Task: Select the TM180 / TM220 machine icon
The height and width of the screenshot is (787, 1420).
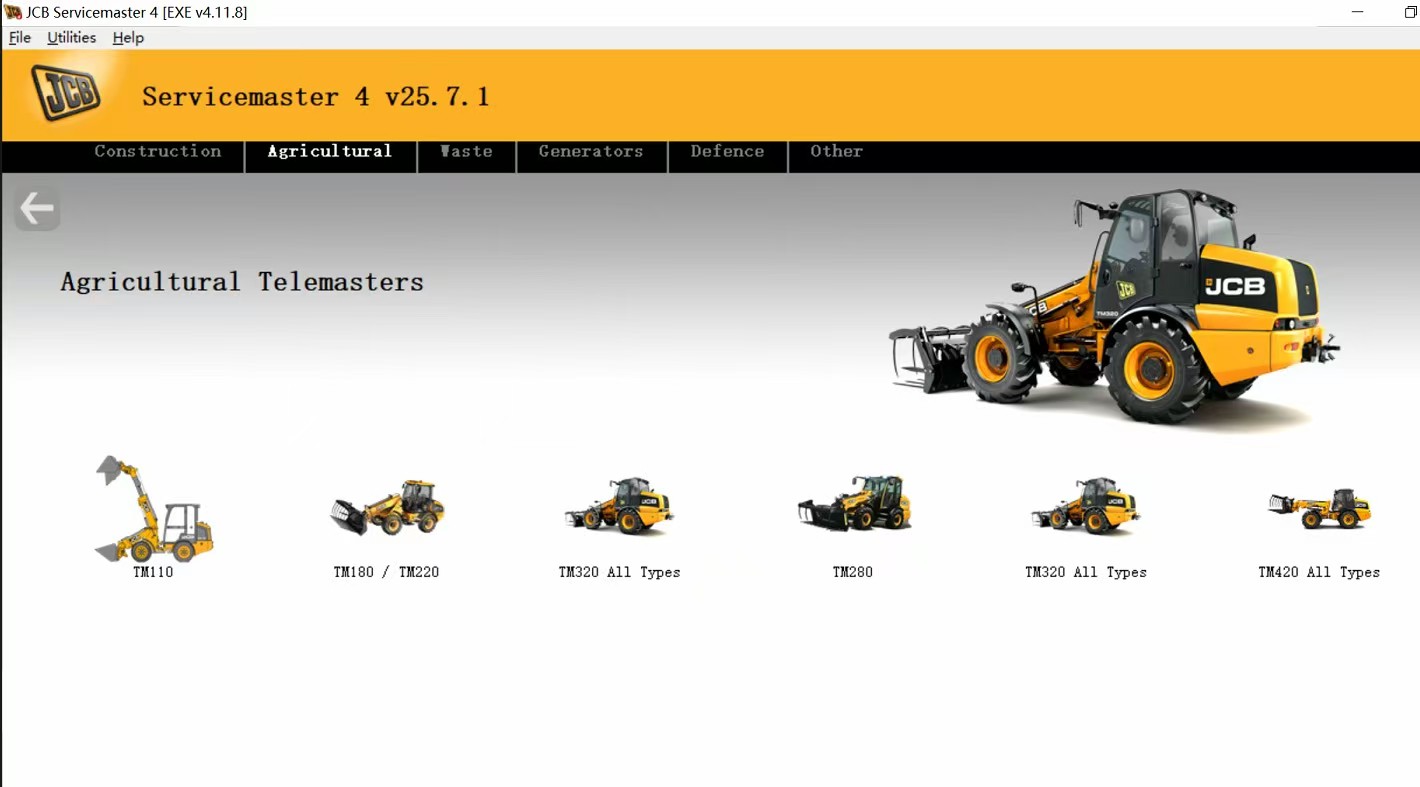Action: click(387, 508)
